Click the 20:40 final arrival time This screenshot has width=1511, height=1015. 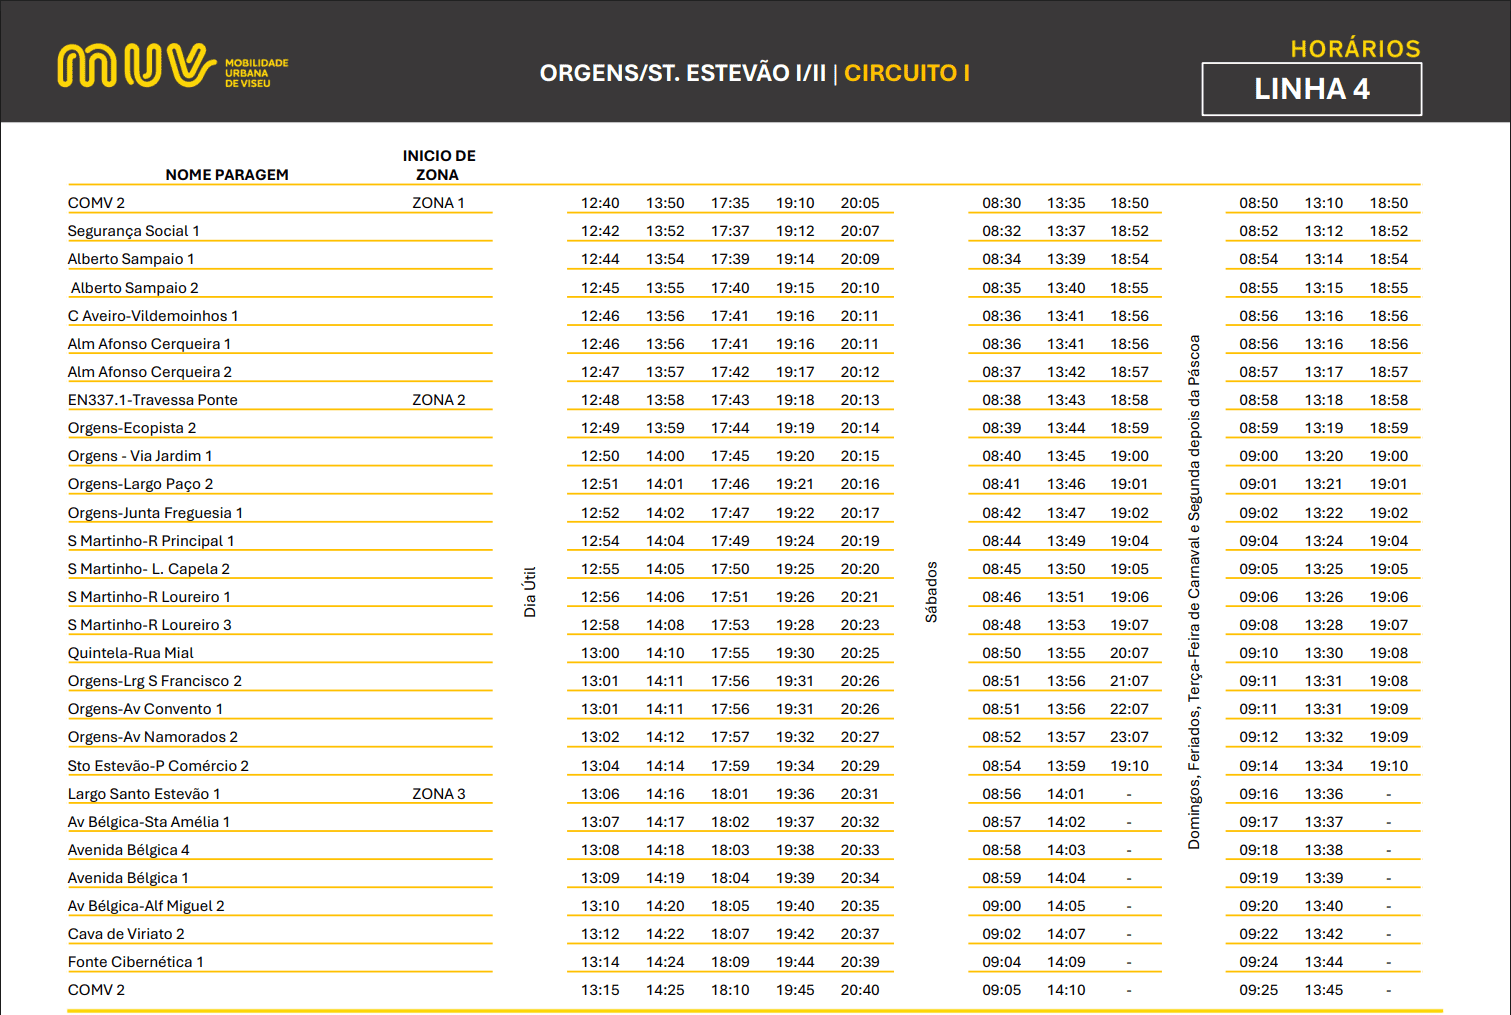click(860, 990)
